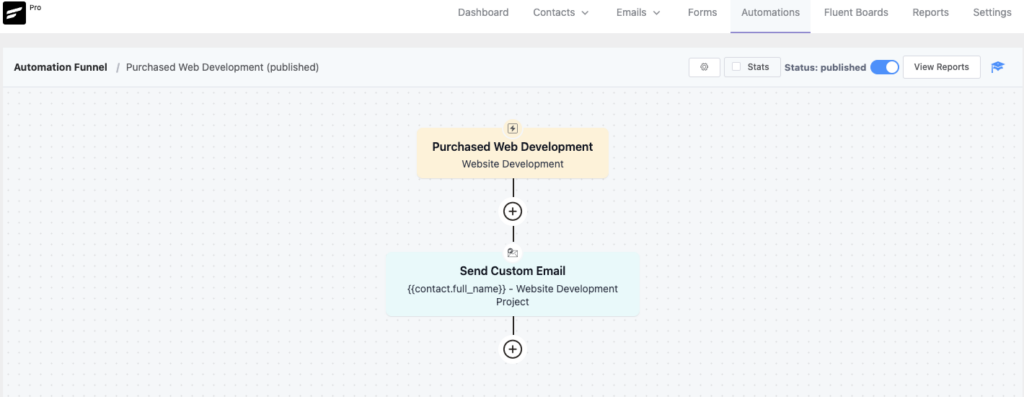Open the Reports tab

pos(931,12)
